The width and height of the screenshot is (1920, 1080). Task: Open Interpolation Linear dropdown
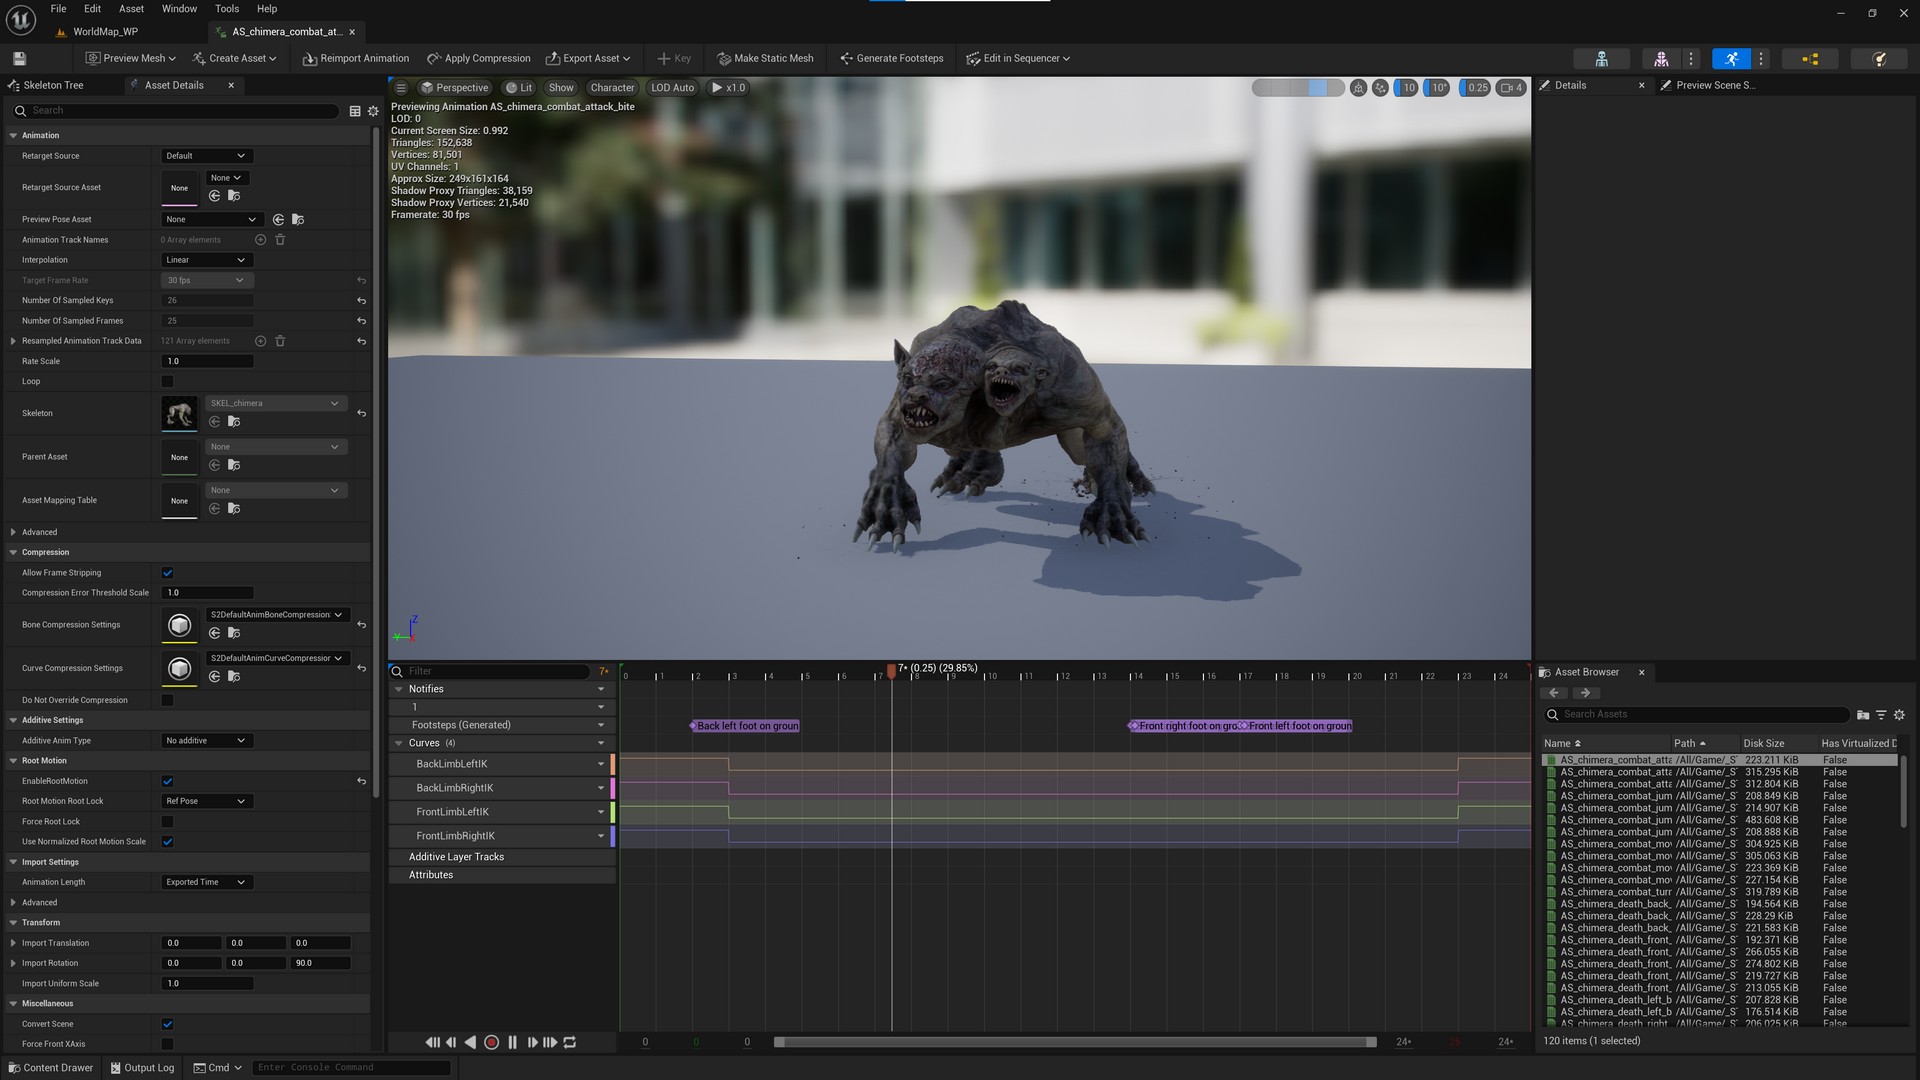pyautogui.click(x=206, y=260)
